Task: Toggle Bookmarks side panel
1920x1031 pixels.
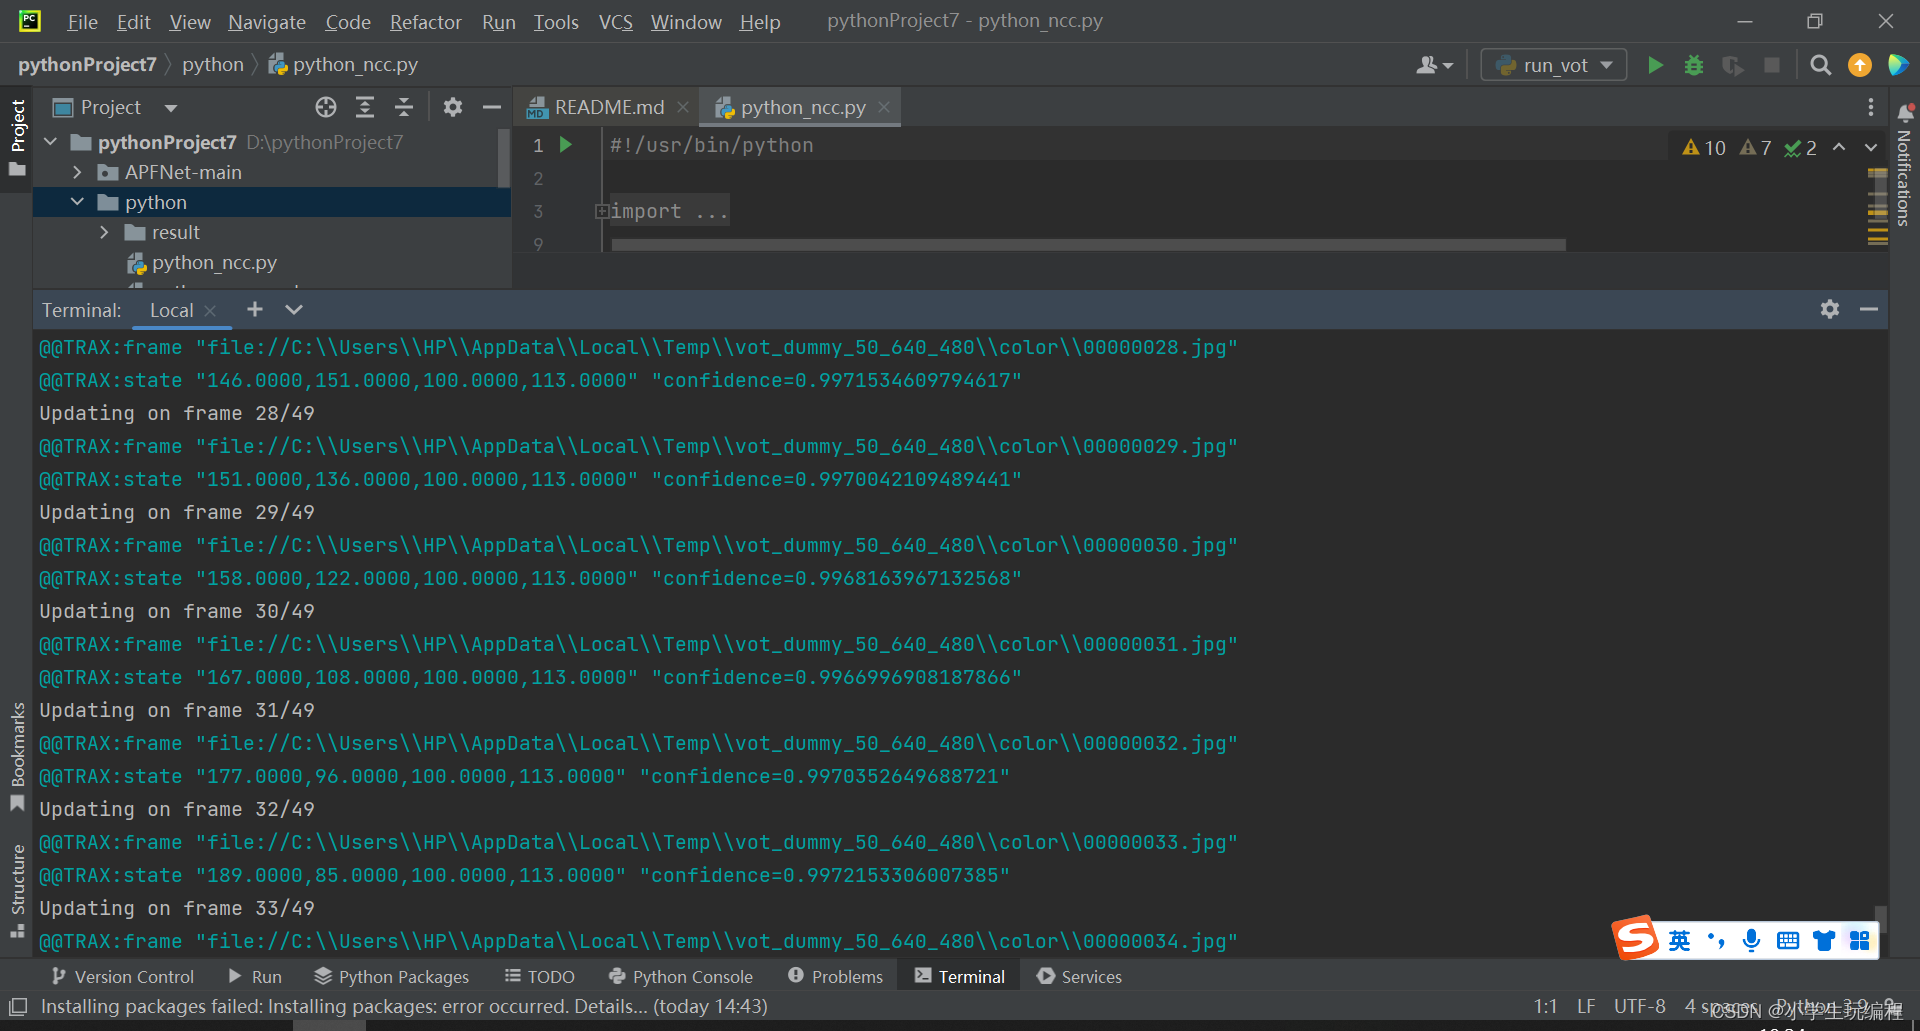Action: [x=17, y=756]
